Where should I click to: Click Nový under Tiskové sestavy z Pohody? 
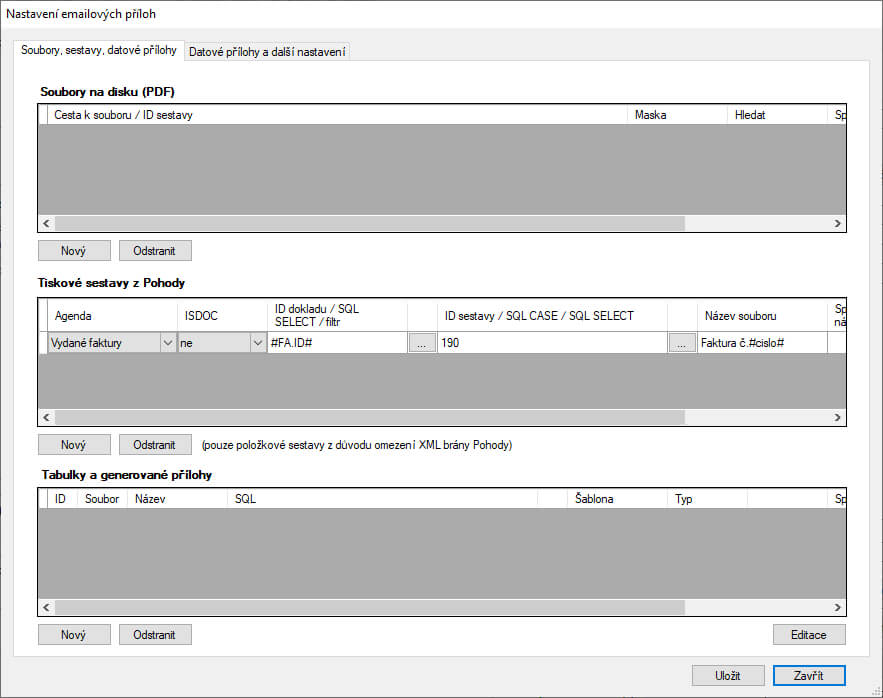(74, 444)
